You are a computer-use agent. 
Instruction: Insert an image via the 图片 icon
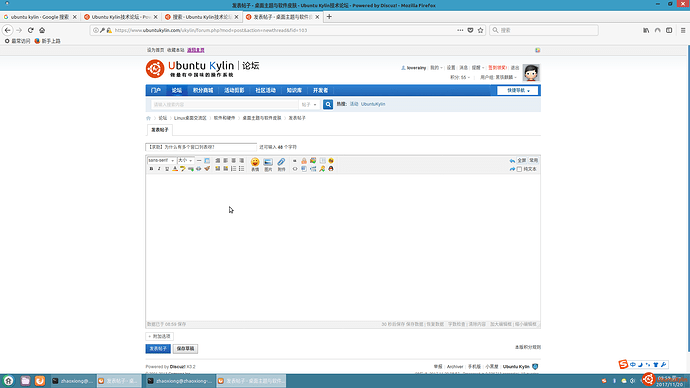(268, 164)
